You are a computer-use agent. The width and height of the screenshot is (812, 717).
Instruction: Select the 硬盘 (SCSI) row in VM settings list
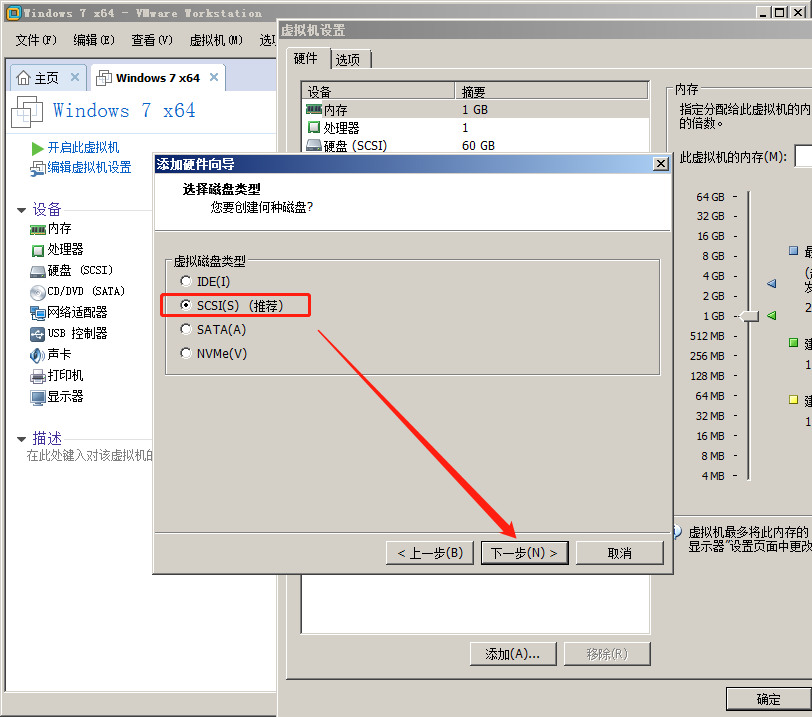pos(475,145)
